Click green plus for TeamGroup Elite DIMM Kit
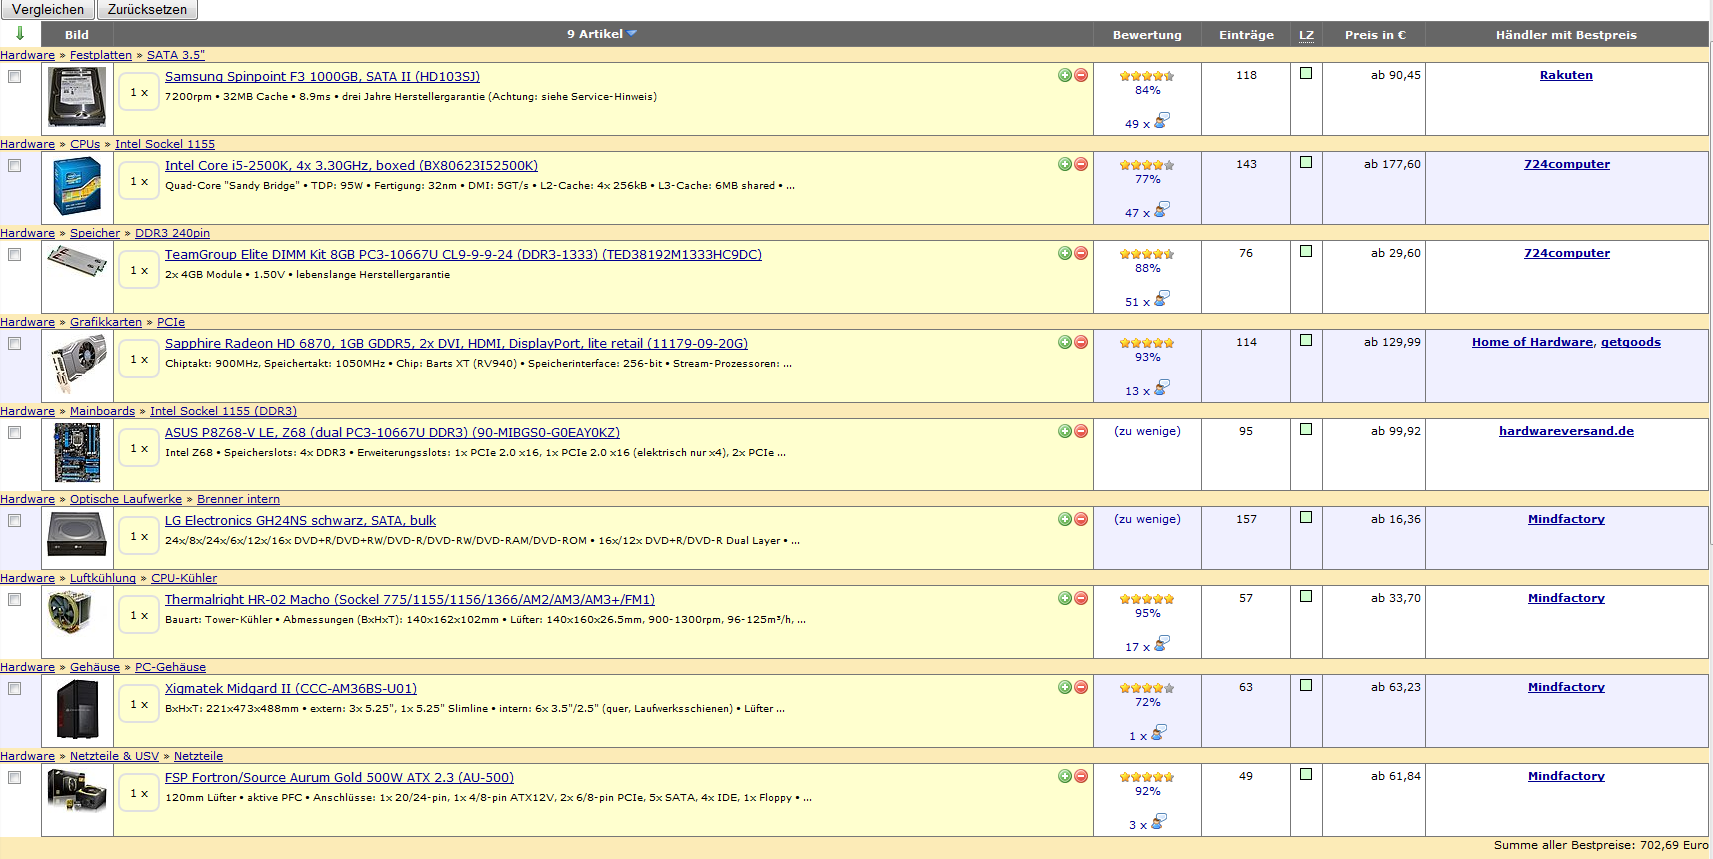The image size is (1713, 859). 1065,253
